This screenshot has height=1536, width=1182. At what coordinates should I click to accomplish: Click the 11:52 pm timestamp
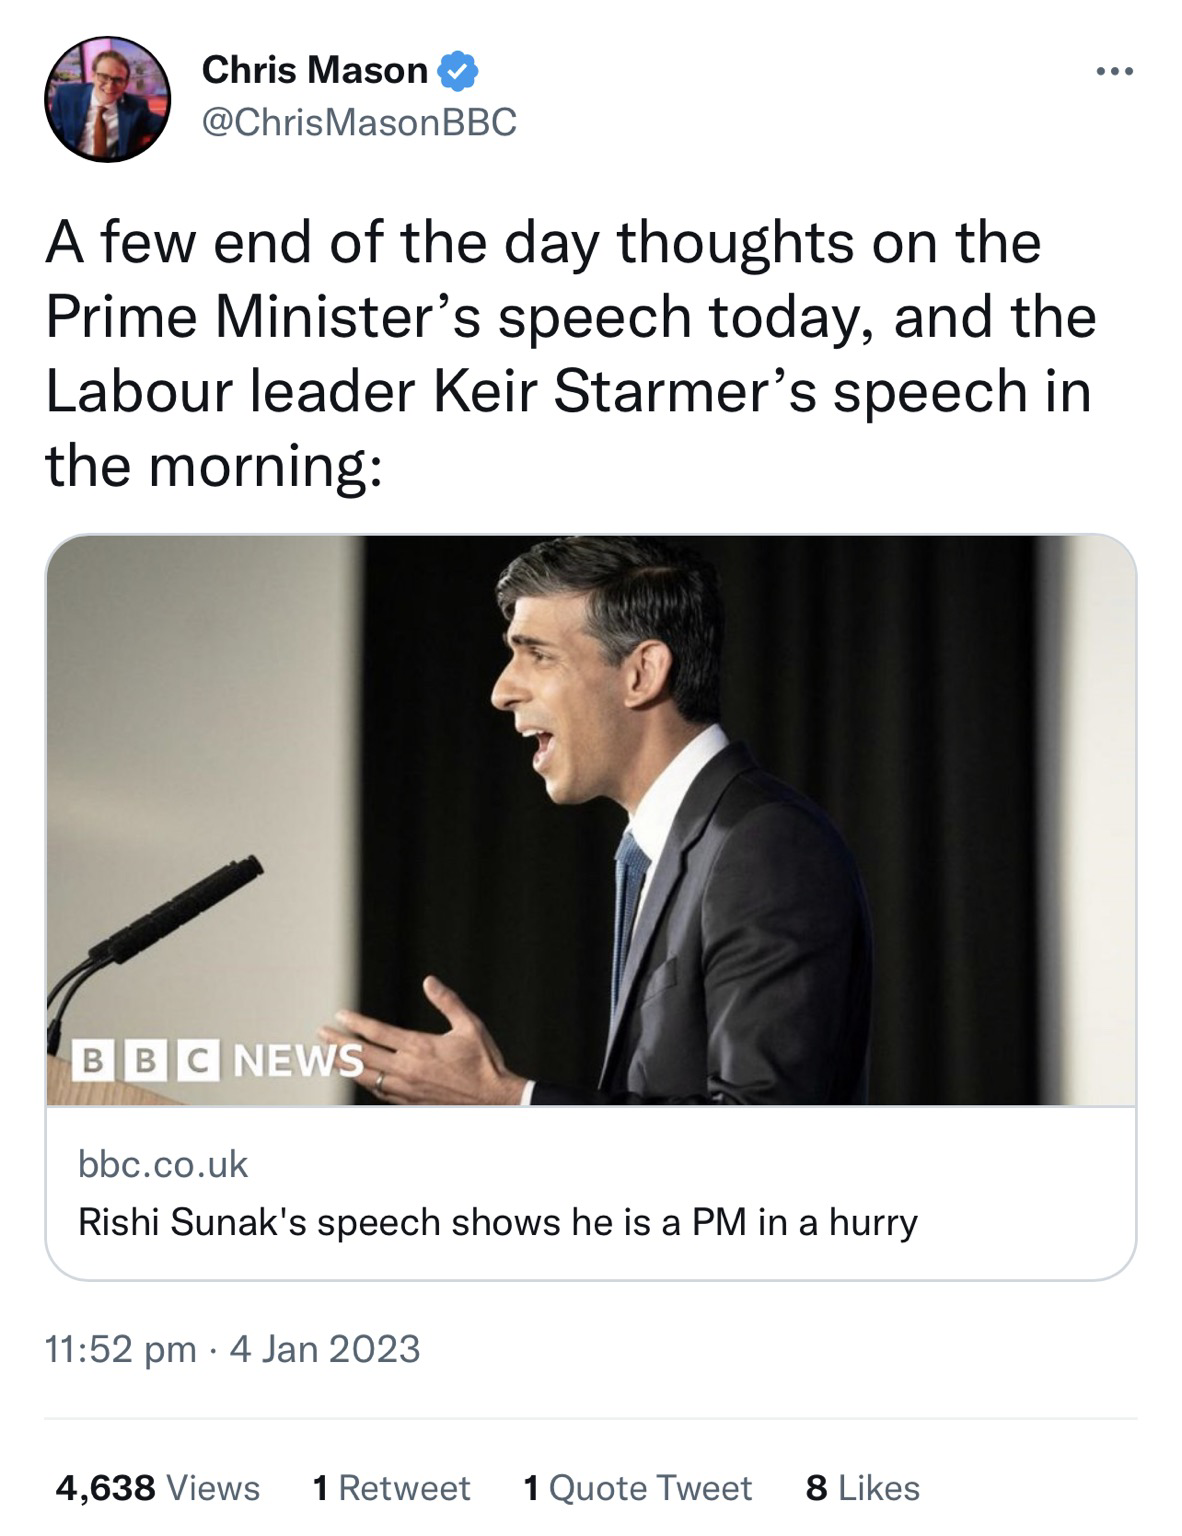point(120,1349)
